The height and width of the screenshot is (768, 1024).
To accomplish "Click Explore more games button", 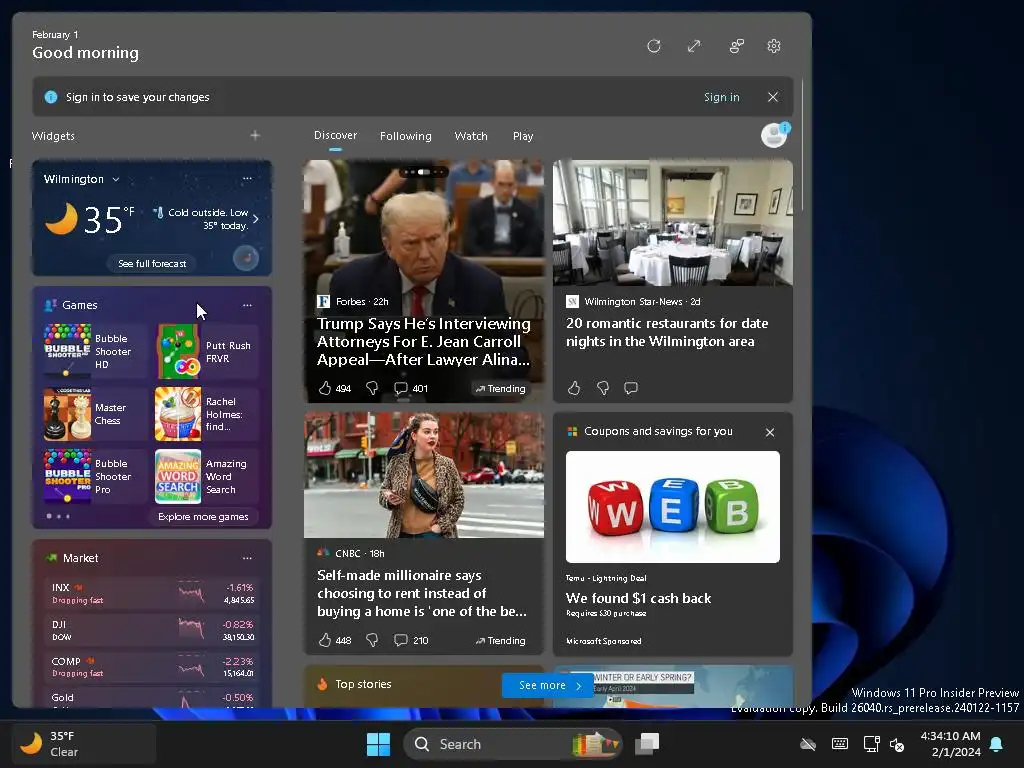I will (x=203, y=517).
